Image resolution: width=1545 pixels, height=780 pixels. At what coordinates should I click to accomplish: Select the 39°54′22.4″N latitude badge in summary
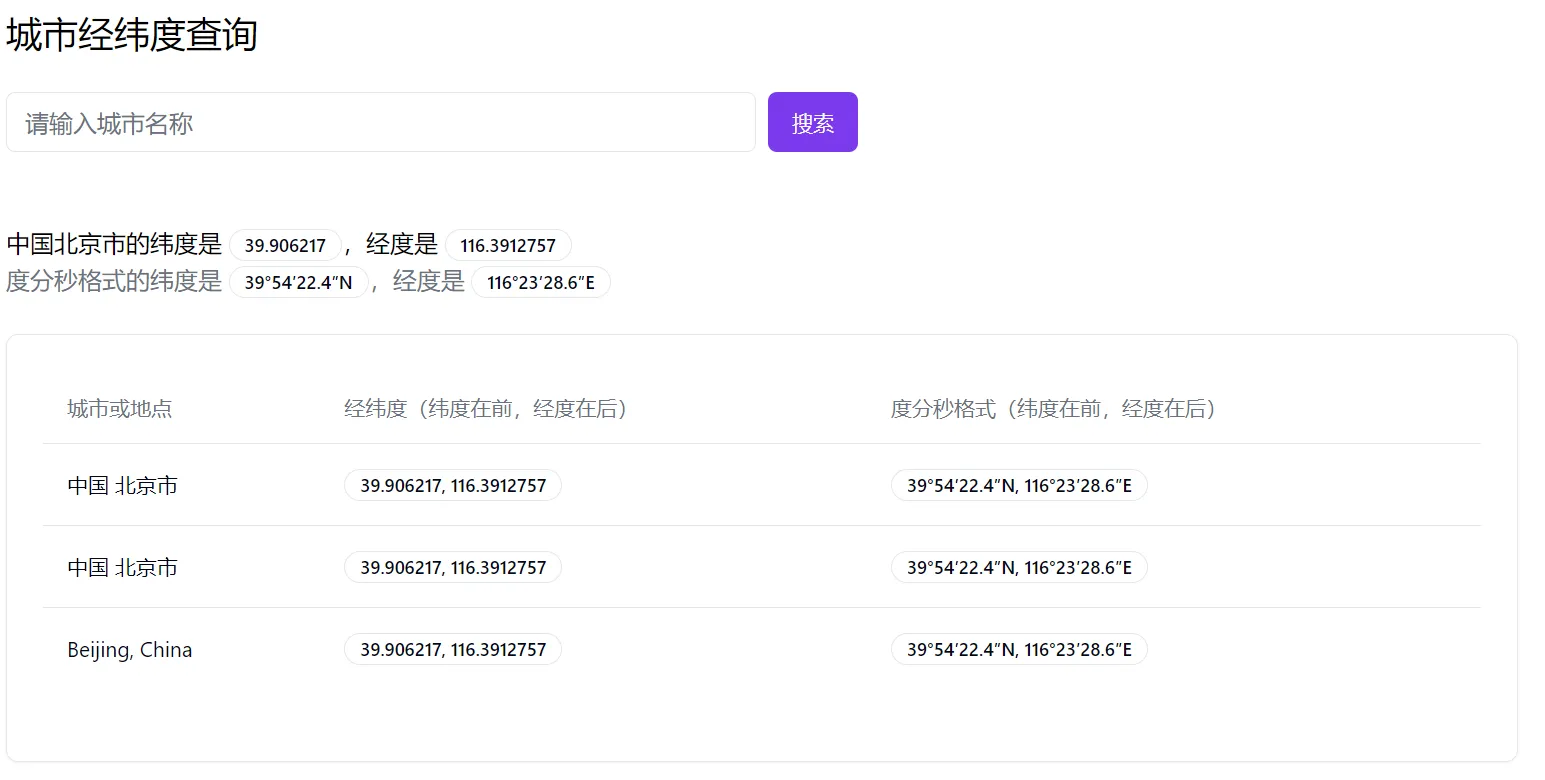(298, 283)
